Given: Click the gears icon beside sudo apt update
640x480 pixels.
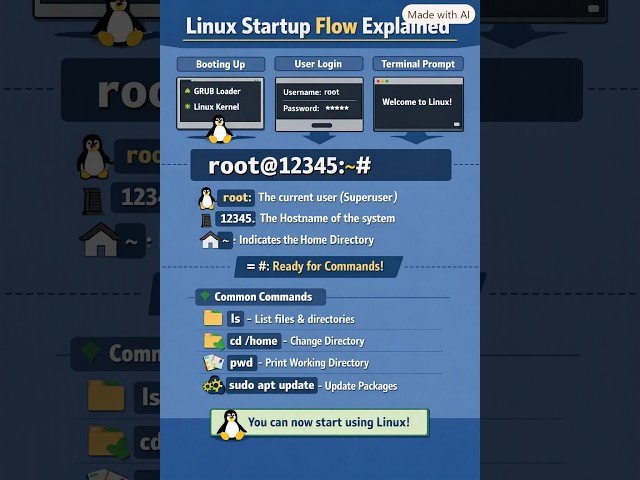Looking at the screenshot, I should (x=213, y=385).
